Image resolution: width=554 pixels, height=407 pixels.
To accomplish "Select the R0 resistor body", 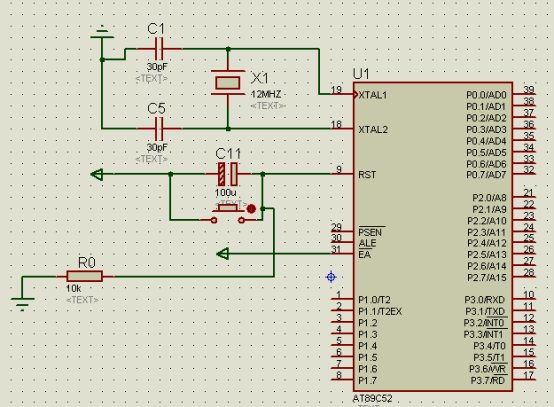I will [84, 276].
